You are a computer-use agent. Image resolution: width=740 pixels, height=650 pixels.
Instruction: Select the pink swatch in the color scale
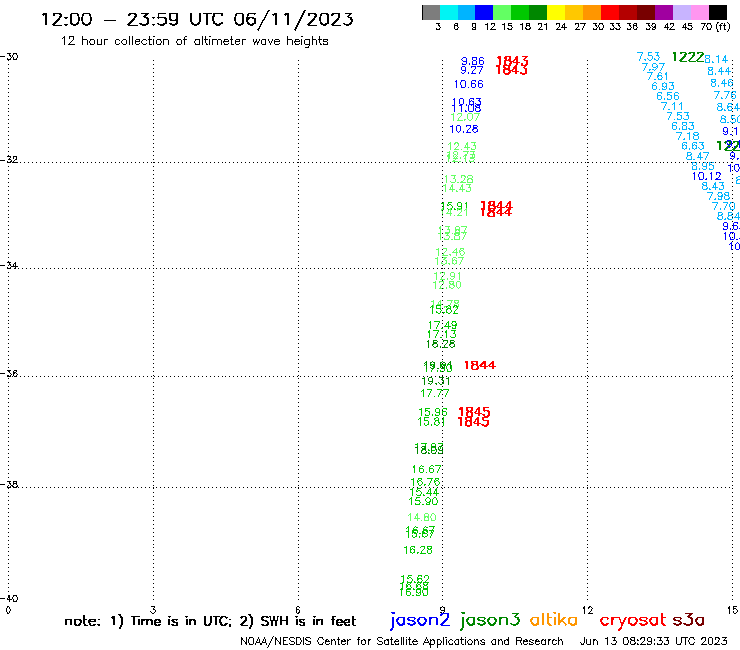pyautogui.click(x=699, y=12)
